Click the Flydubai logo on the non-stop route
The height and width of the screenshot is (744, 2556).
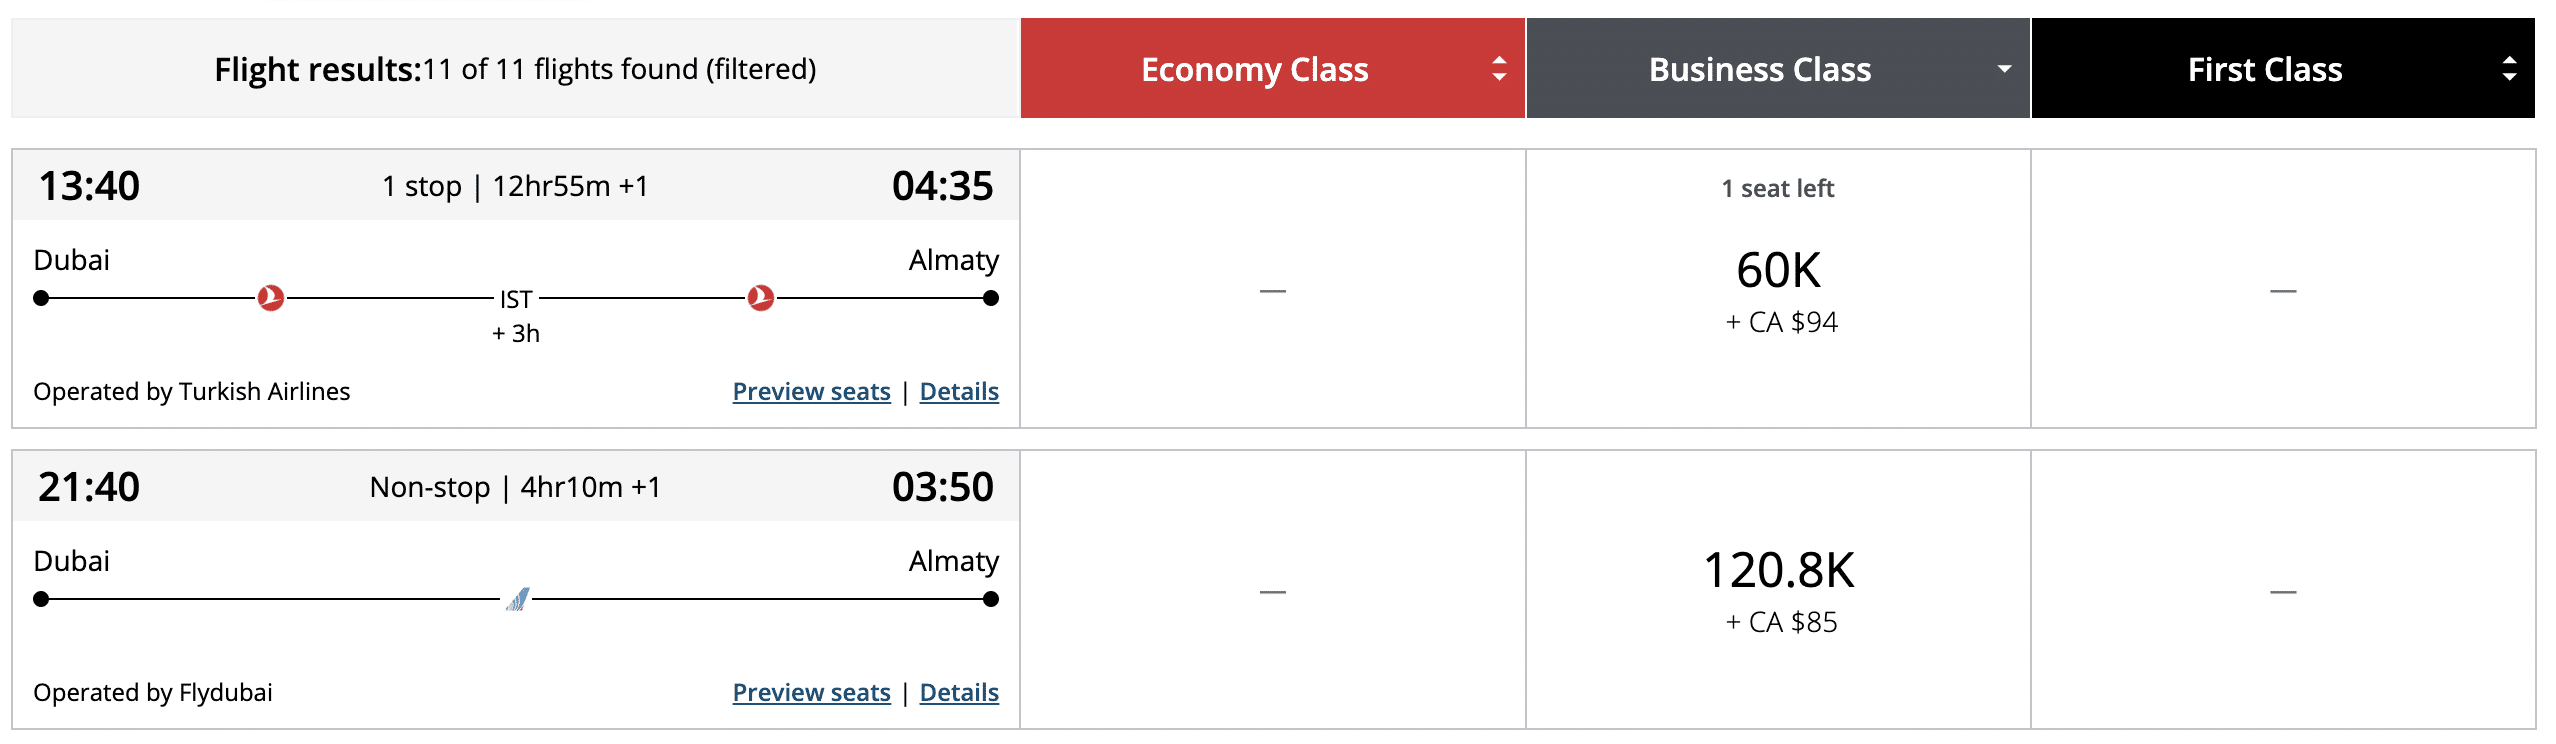517,599
